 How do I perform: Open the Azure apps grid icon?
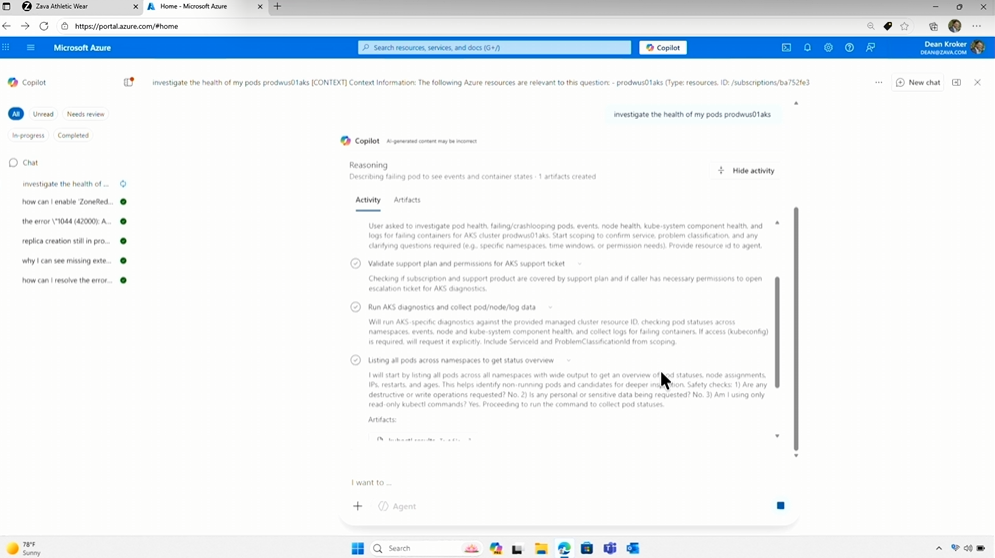pos(6,47)
